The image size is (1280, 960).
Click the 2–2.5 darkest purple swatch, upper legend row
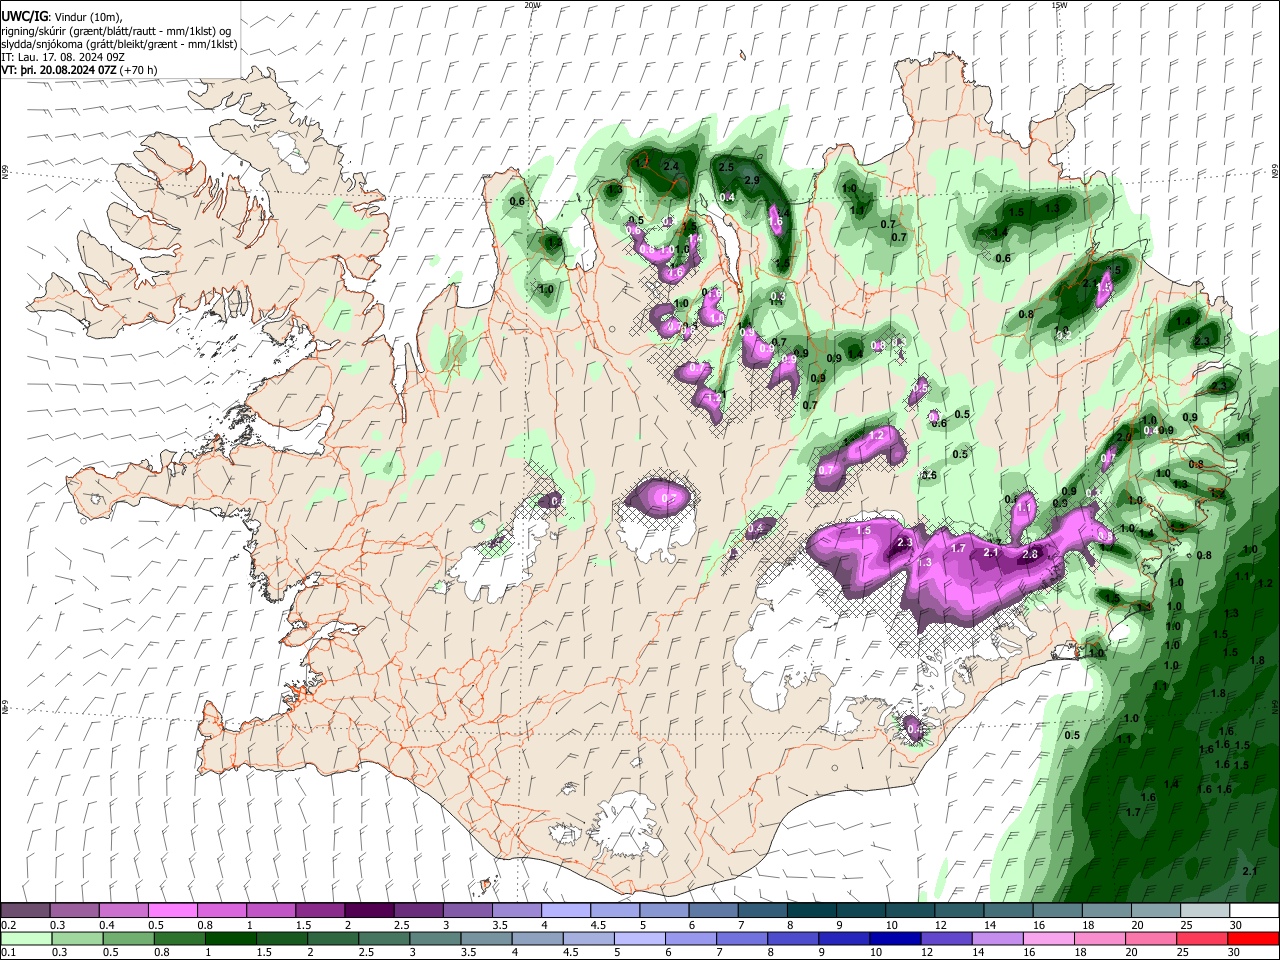(370, 911)
